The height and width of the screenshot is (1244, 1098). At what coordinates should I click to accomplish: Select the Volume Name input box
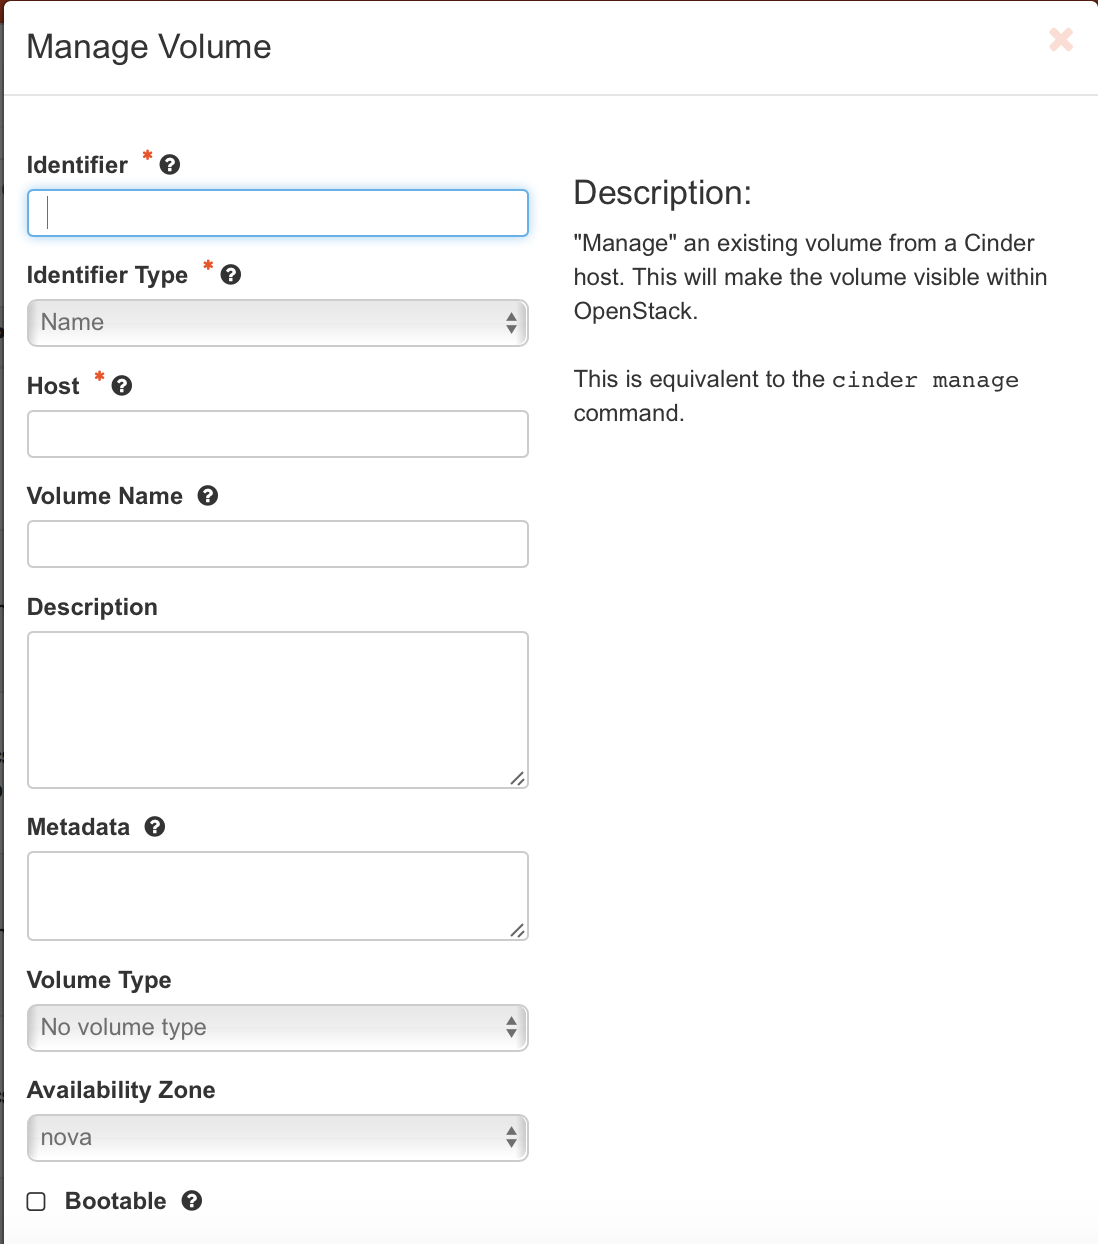coord(277,544)
